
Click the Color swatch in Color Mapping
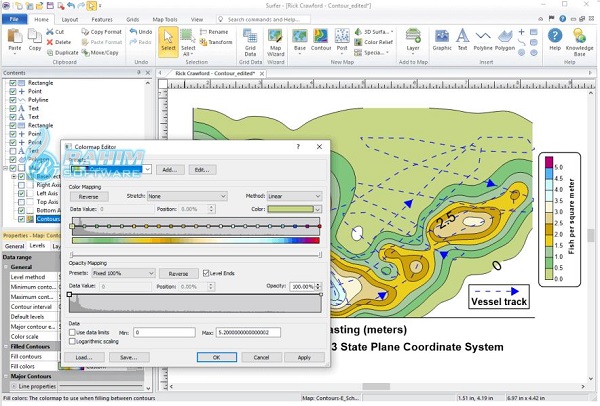point(290,209)
